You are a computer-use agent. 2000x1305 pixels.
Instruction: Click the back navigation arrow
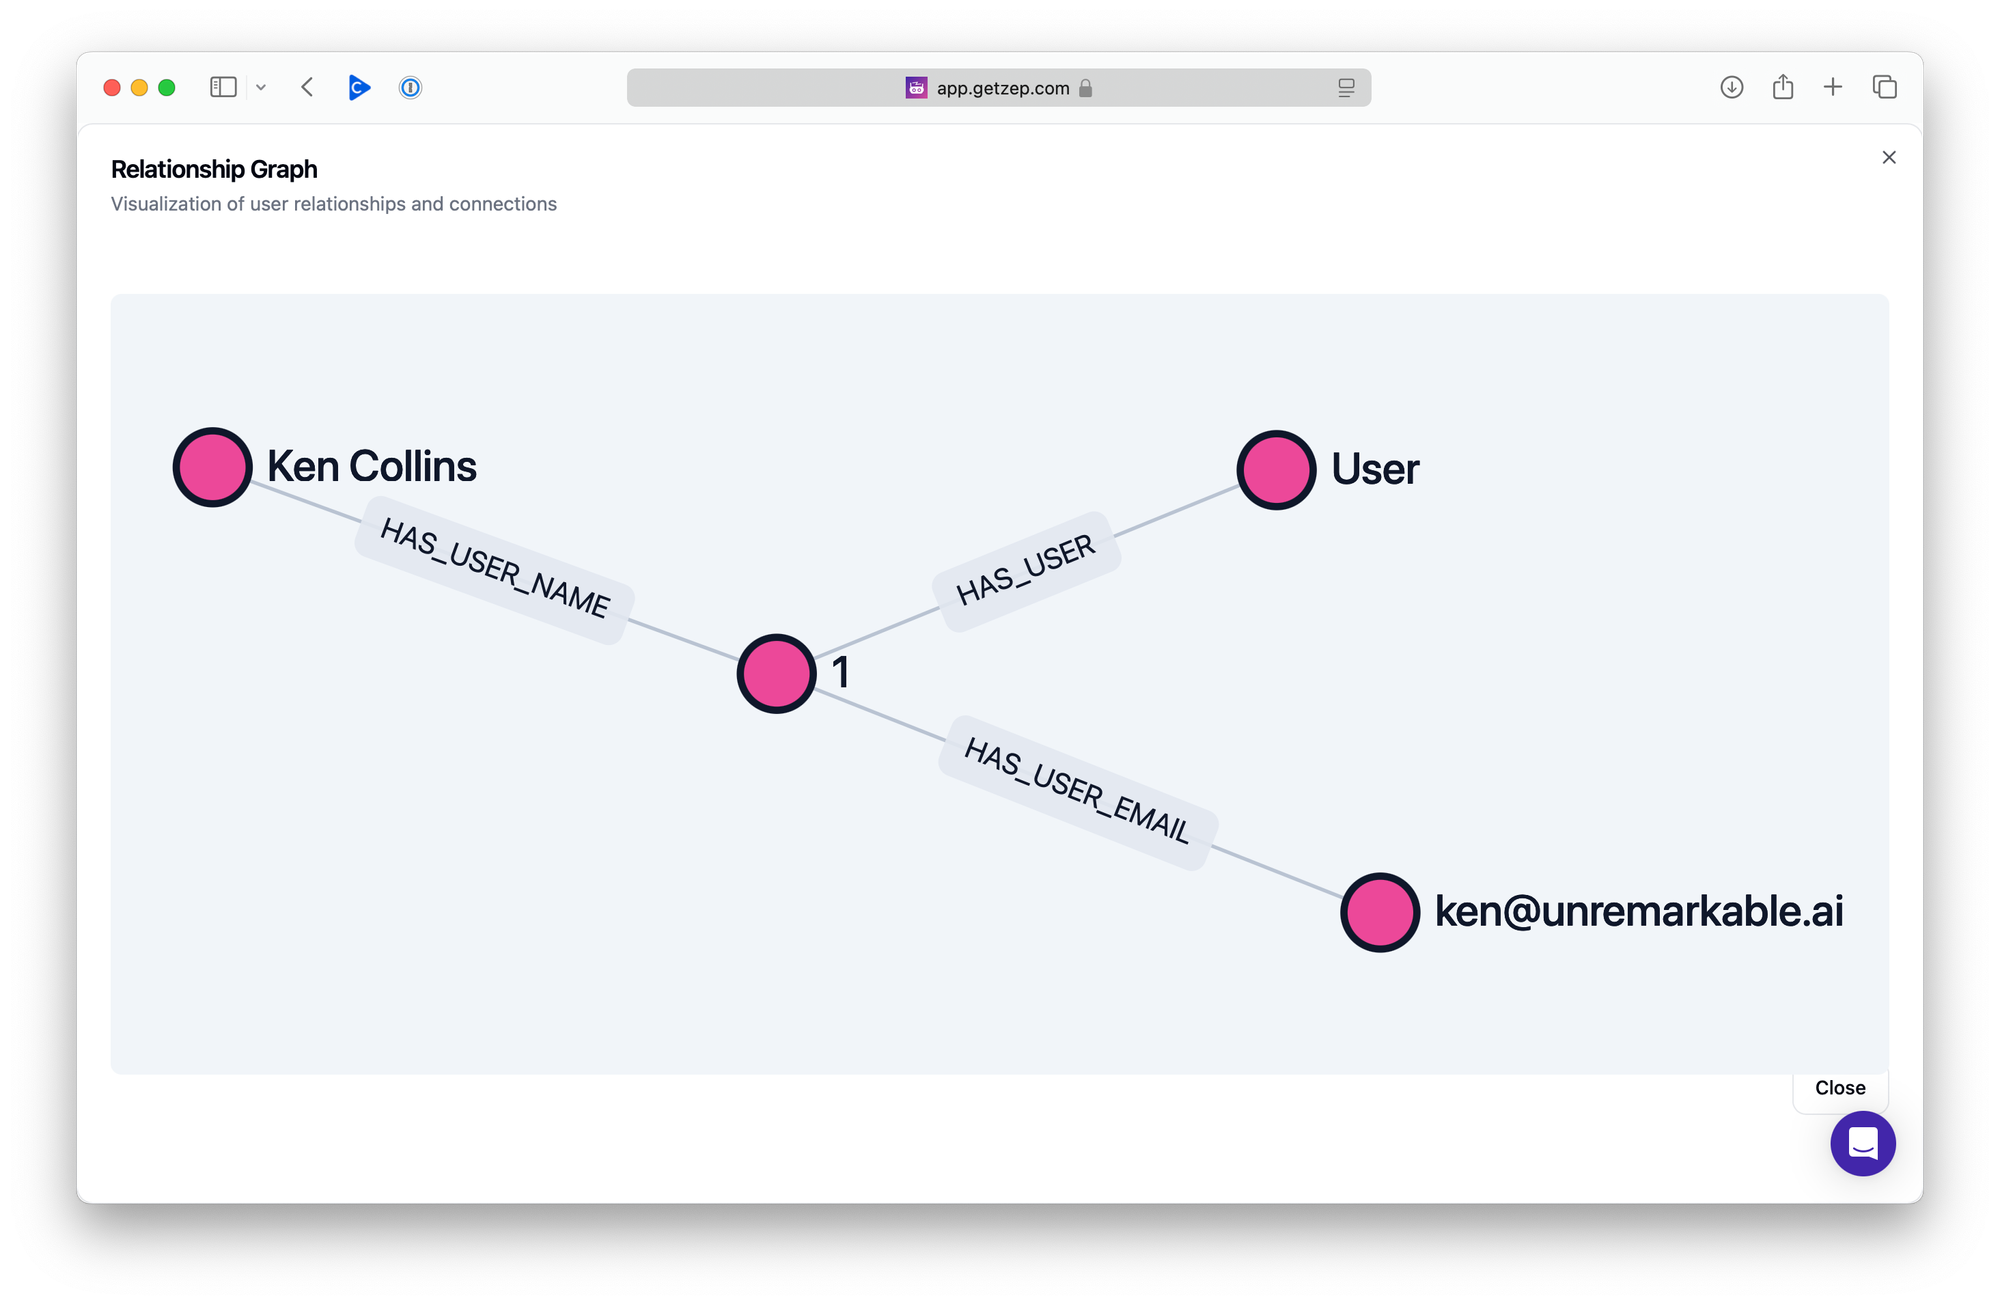tap(307, 87)
